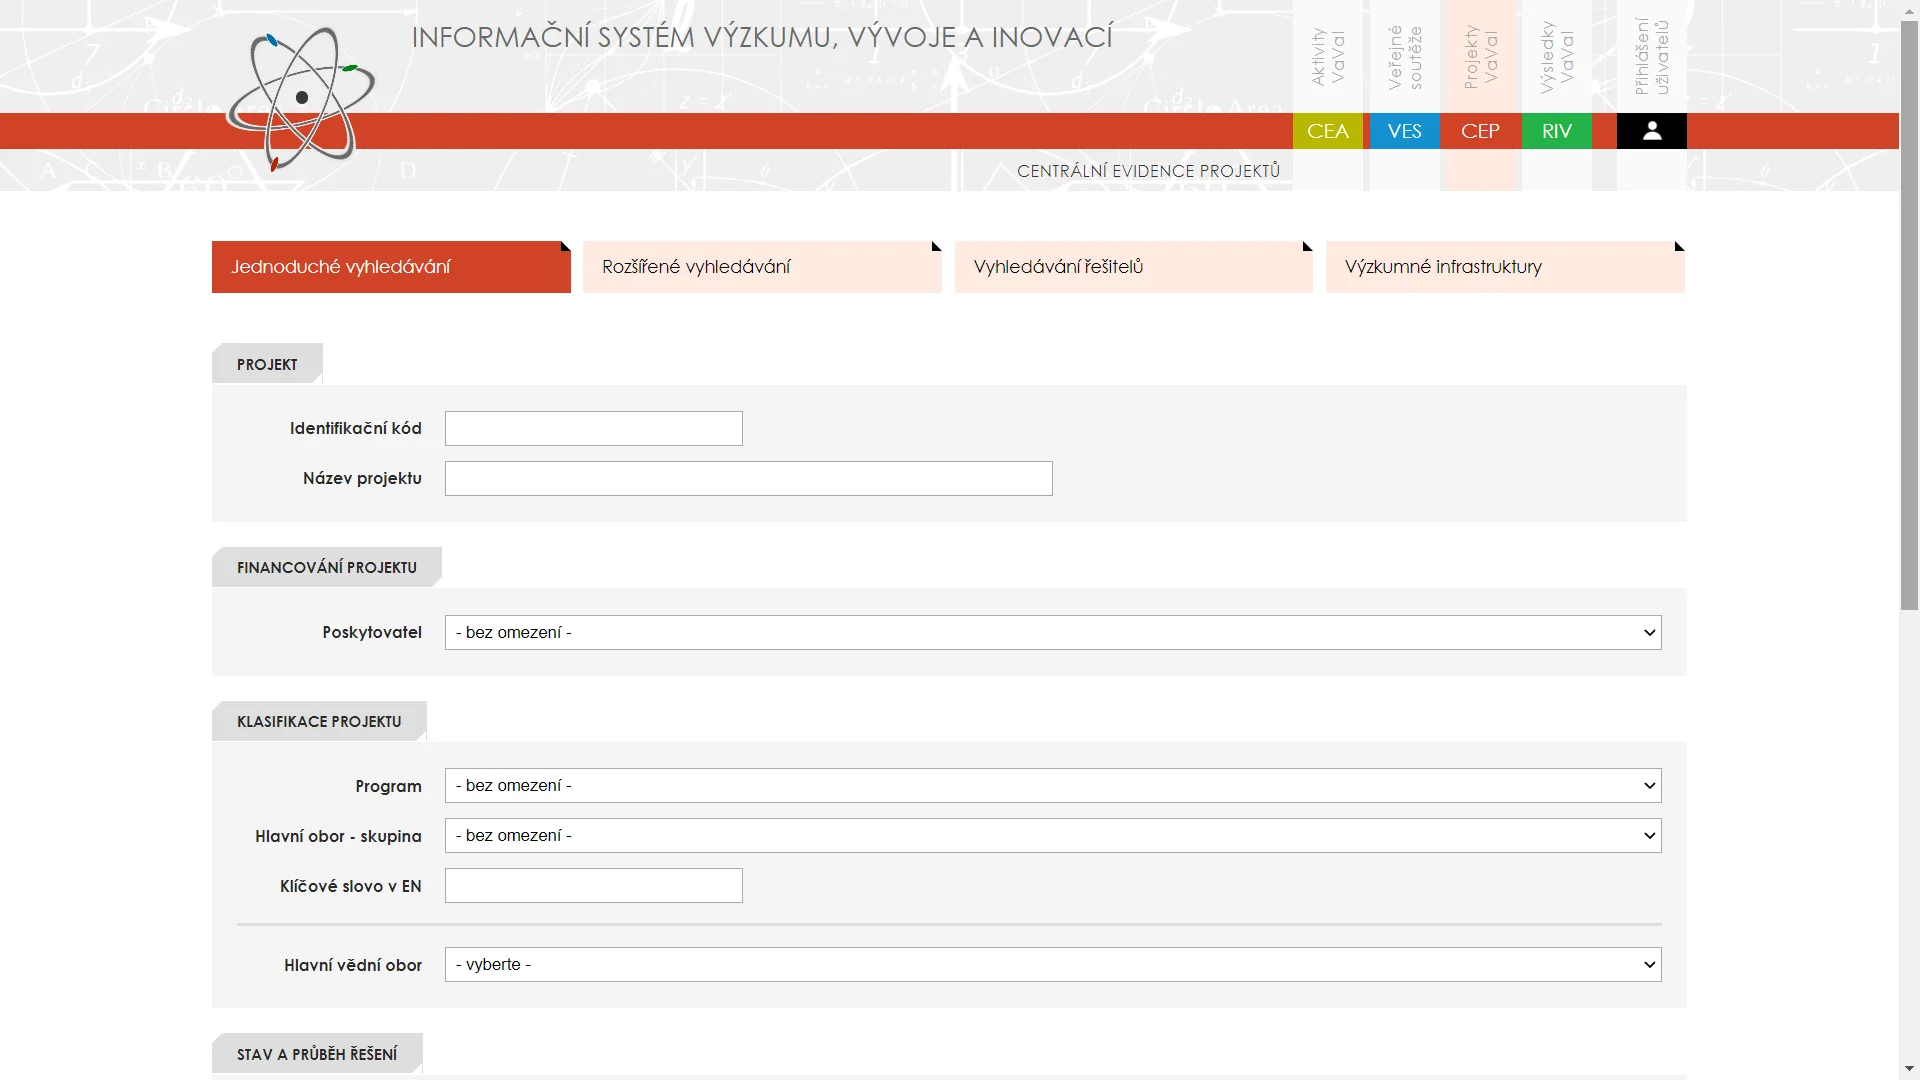Screen dimensions: 1920x1080
Task: Click the Klíčové slovo v EN field
Action: coord(593,886)
